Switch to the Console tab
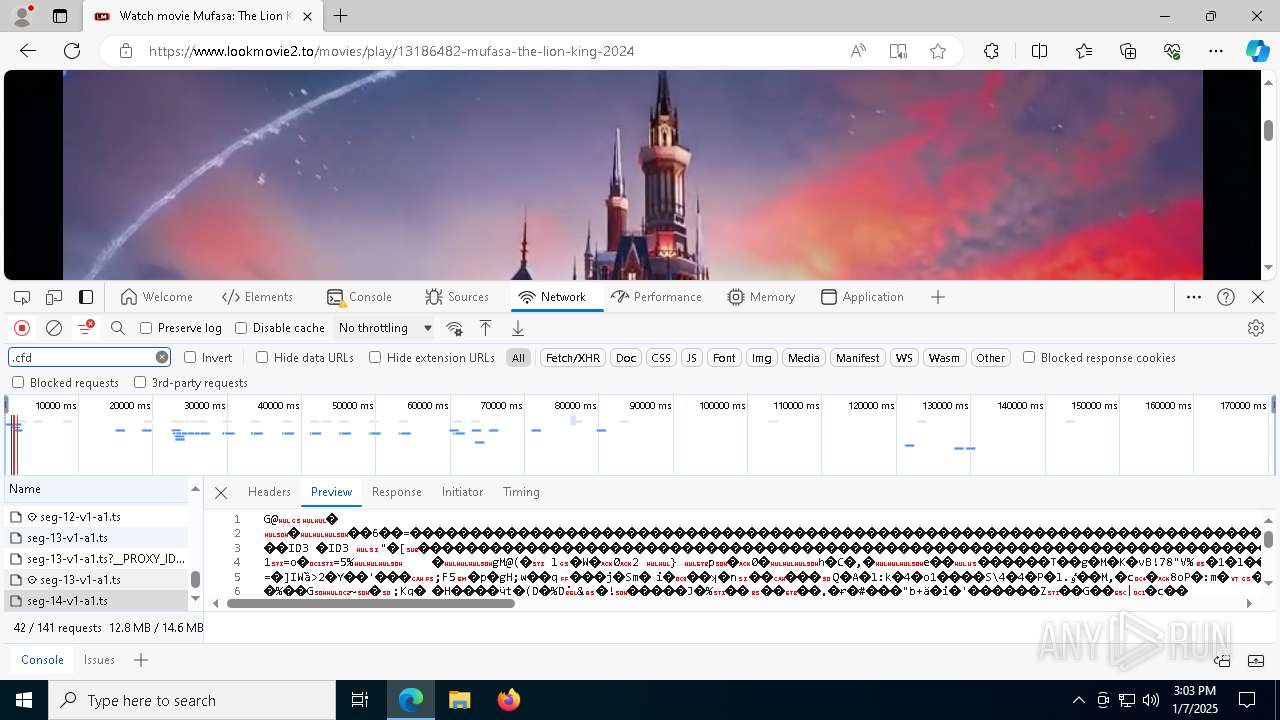This screenshot has height=720, width=1280. pyautogui.click(x=359, y=297)
